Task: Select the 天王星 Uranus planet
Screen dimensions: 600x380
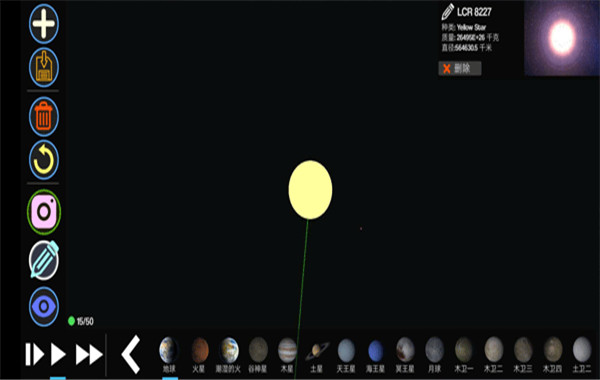Action: click(x=346, y=355)
